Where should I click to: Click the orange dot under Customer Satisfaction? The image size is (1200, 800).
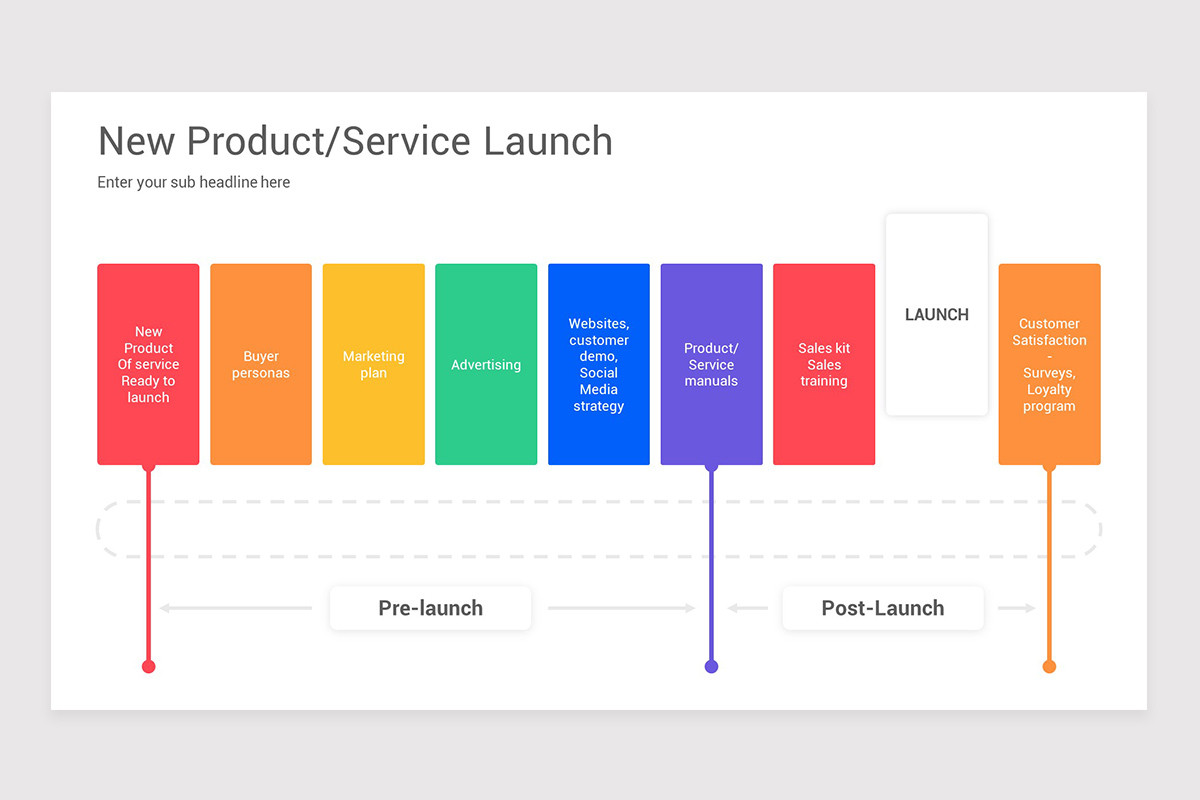(1049, 665)
